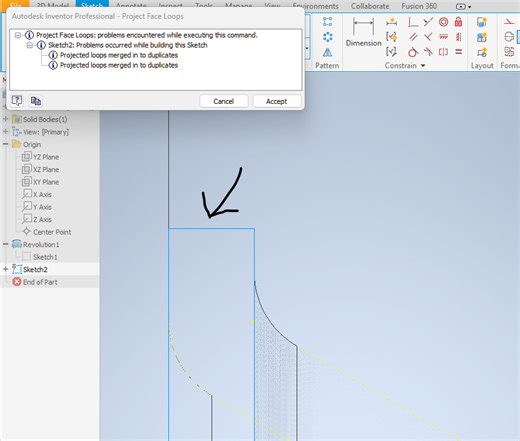Apply the Horizontal constraint
The width and height of the screenshot is (520, 441).
pyautogui.click(x=443, y=37)
